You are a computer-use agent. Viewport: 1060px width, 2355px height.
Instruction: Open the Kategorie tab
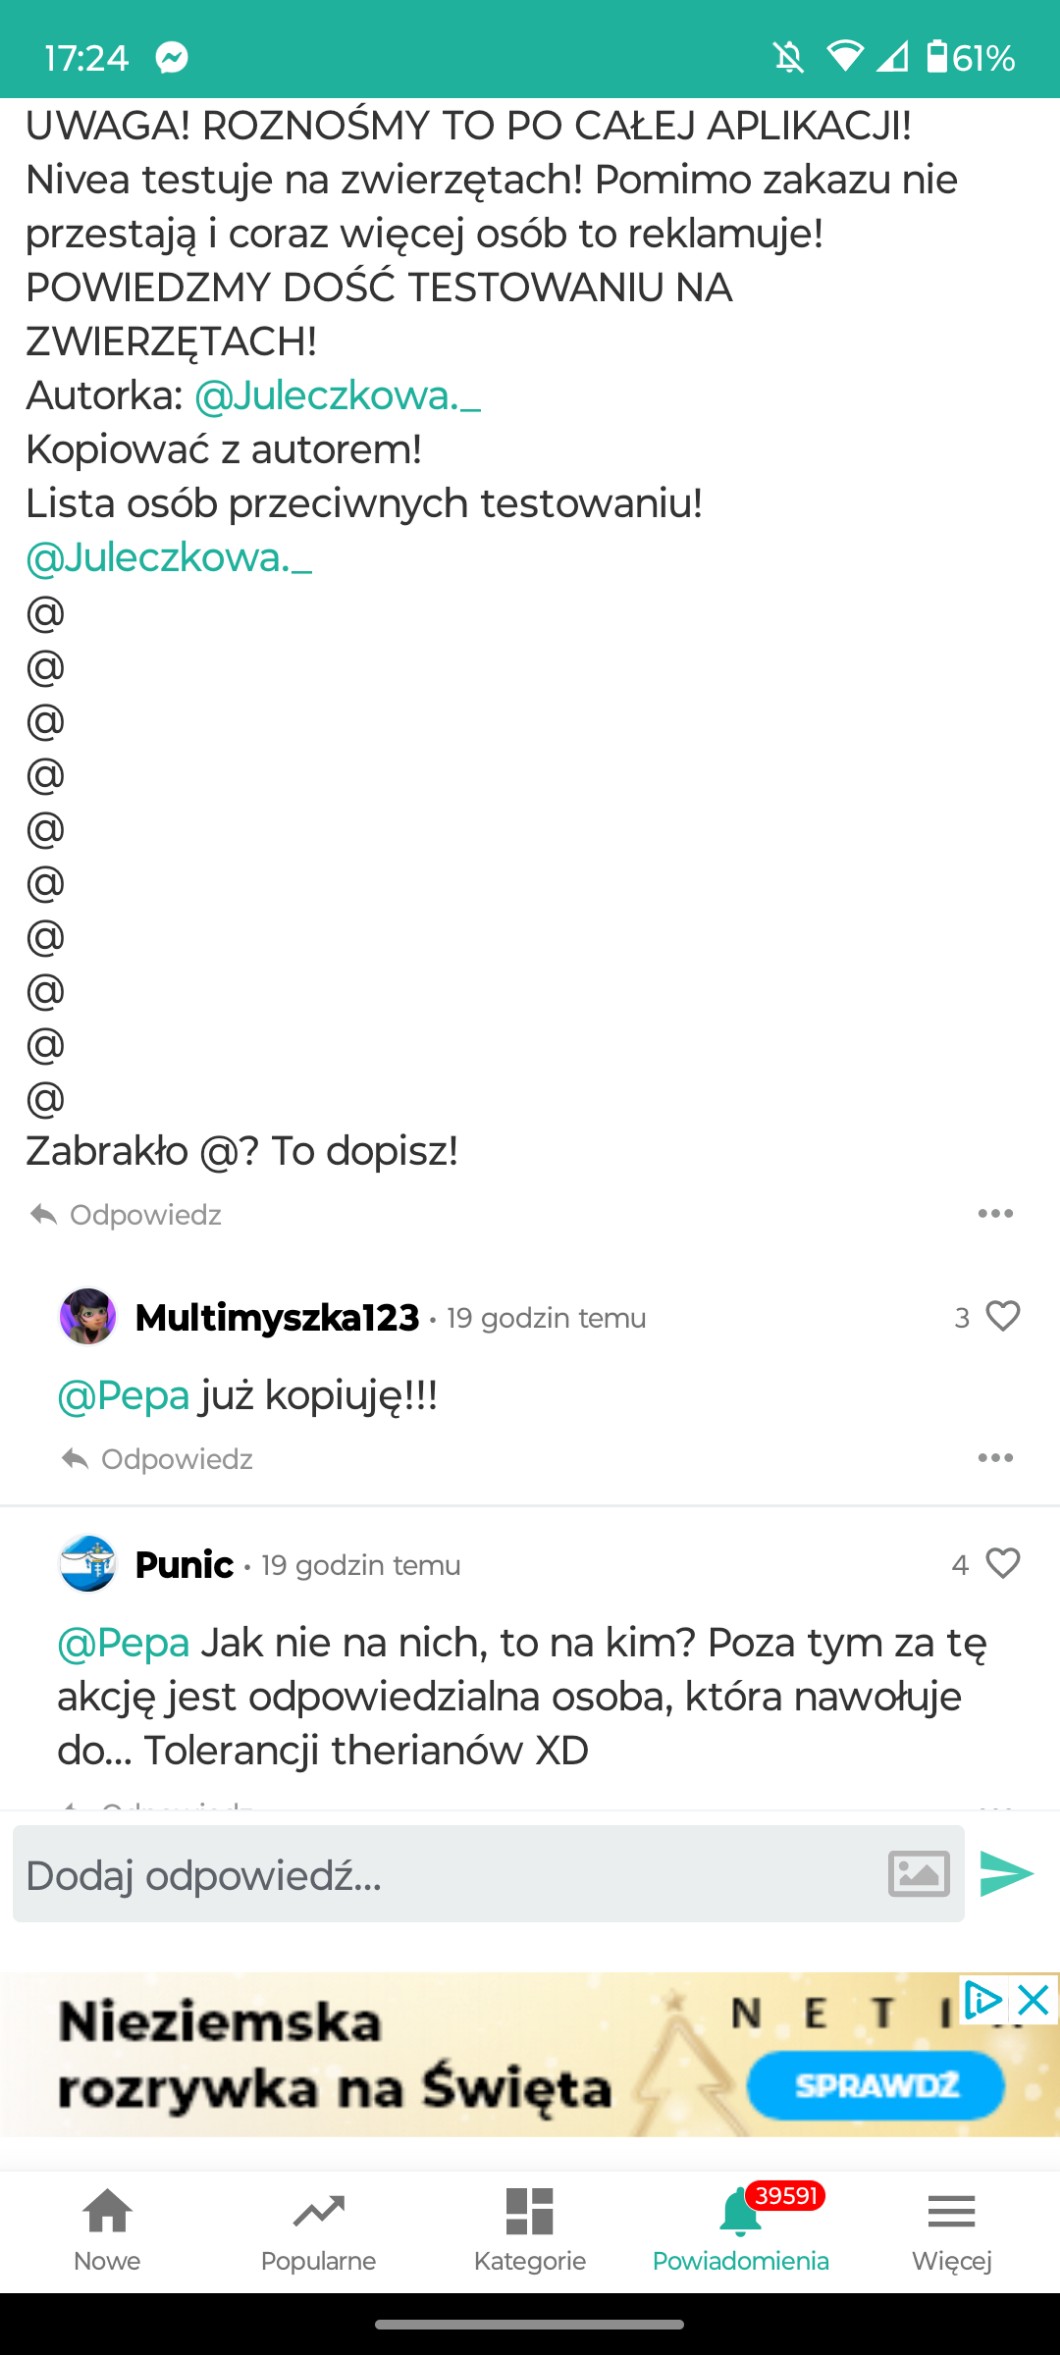click(x=529, y=2230)
